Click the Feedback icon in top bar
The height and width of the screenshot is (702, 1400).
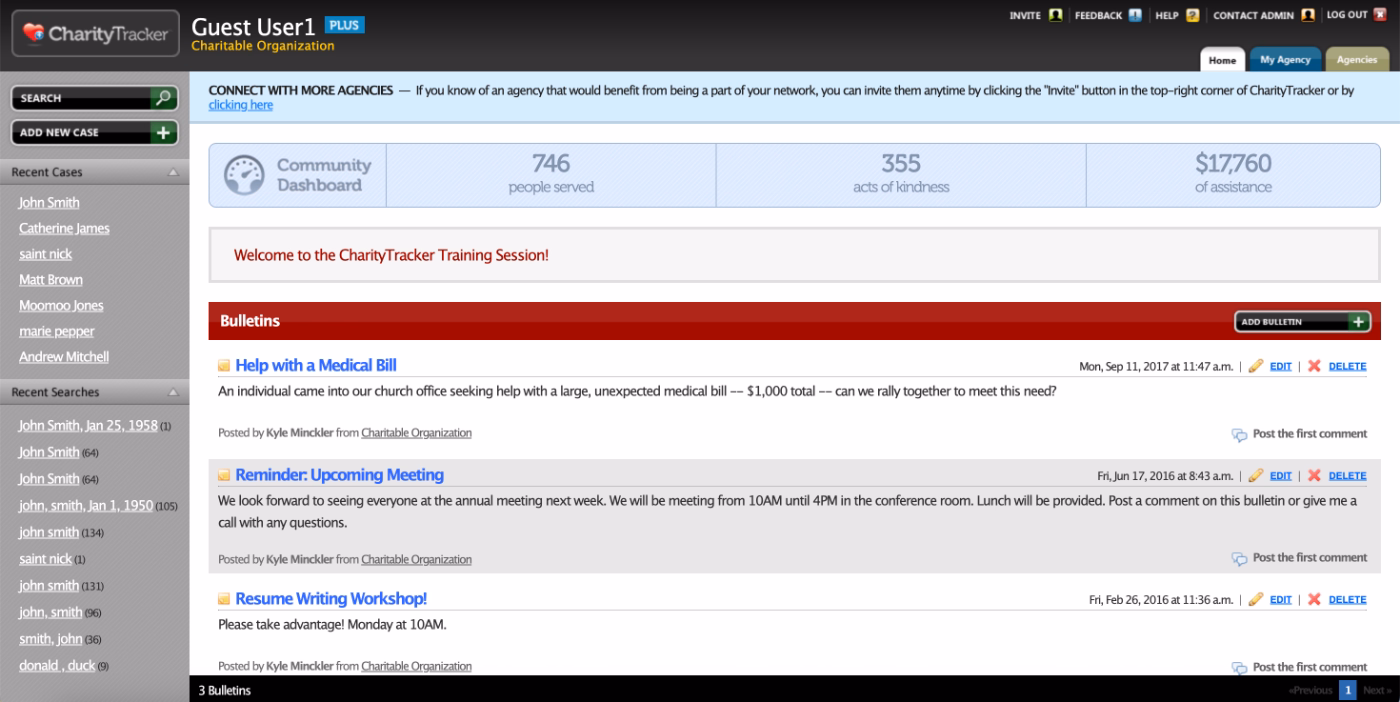pyautogui.click(x=1135, y=15)
